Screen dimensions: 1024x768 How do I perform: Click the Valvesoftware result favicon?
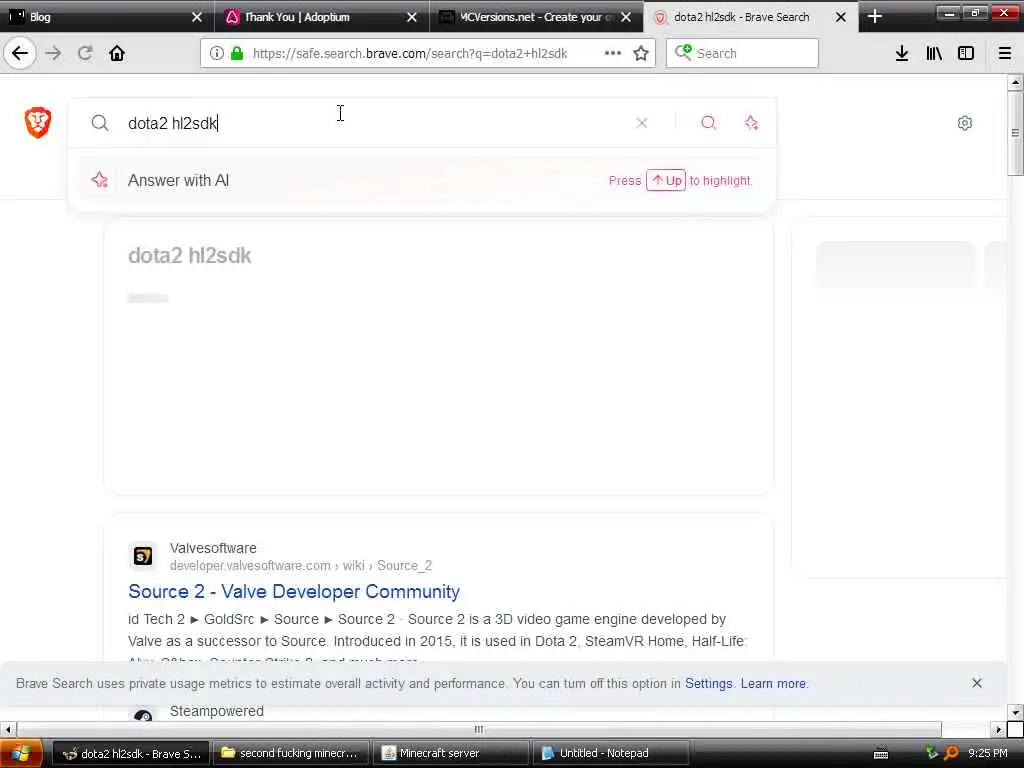point(142,556)
